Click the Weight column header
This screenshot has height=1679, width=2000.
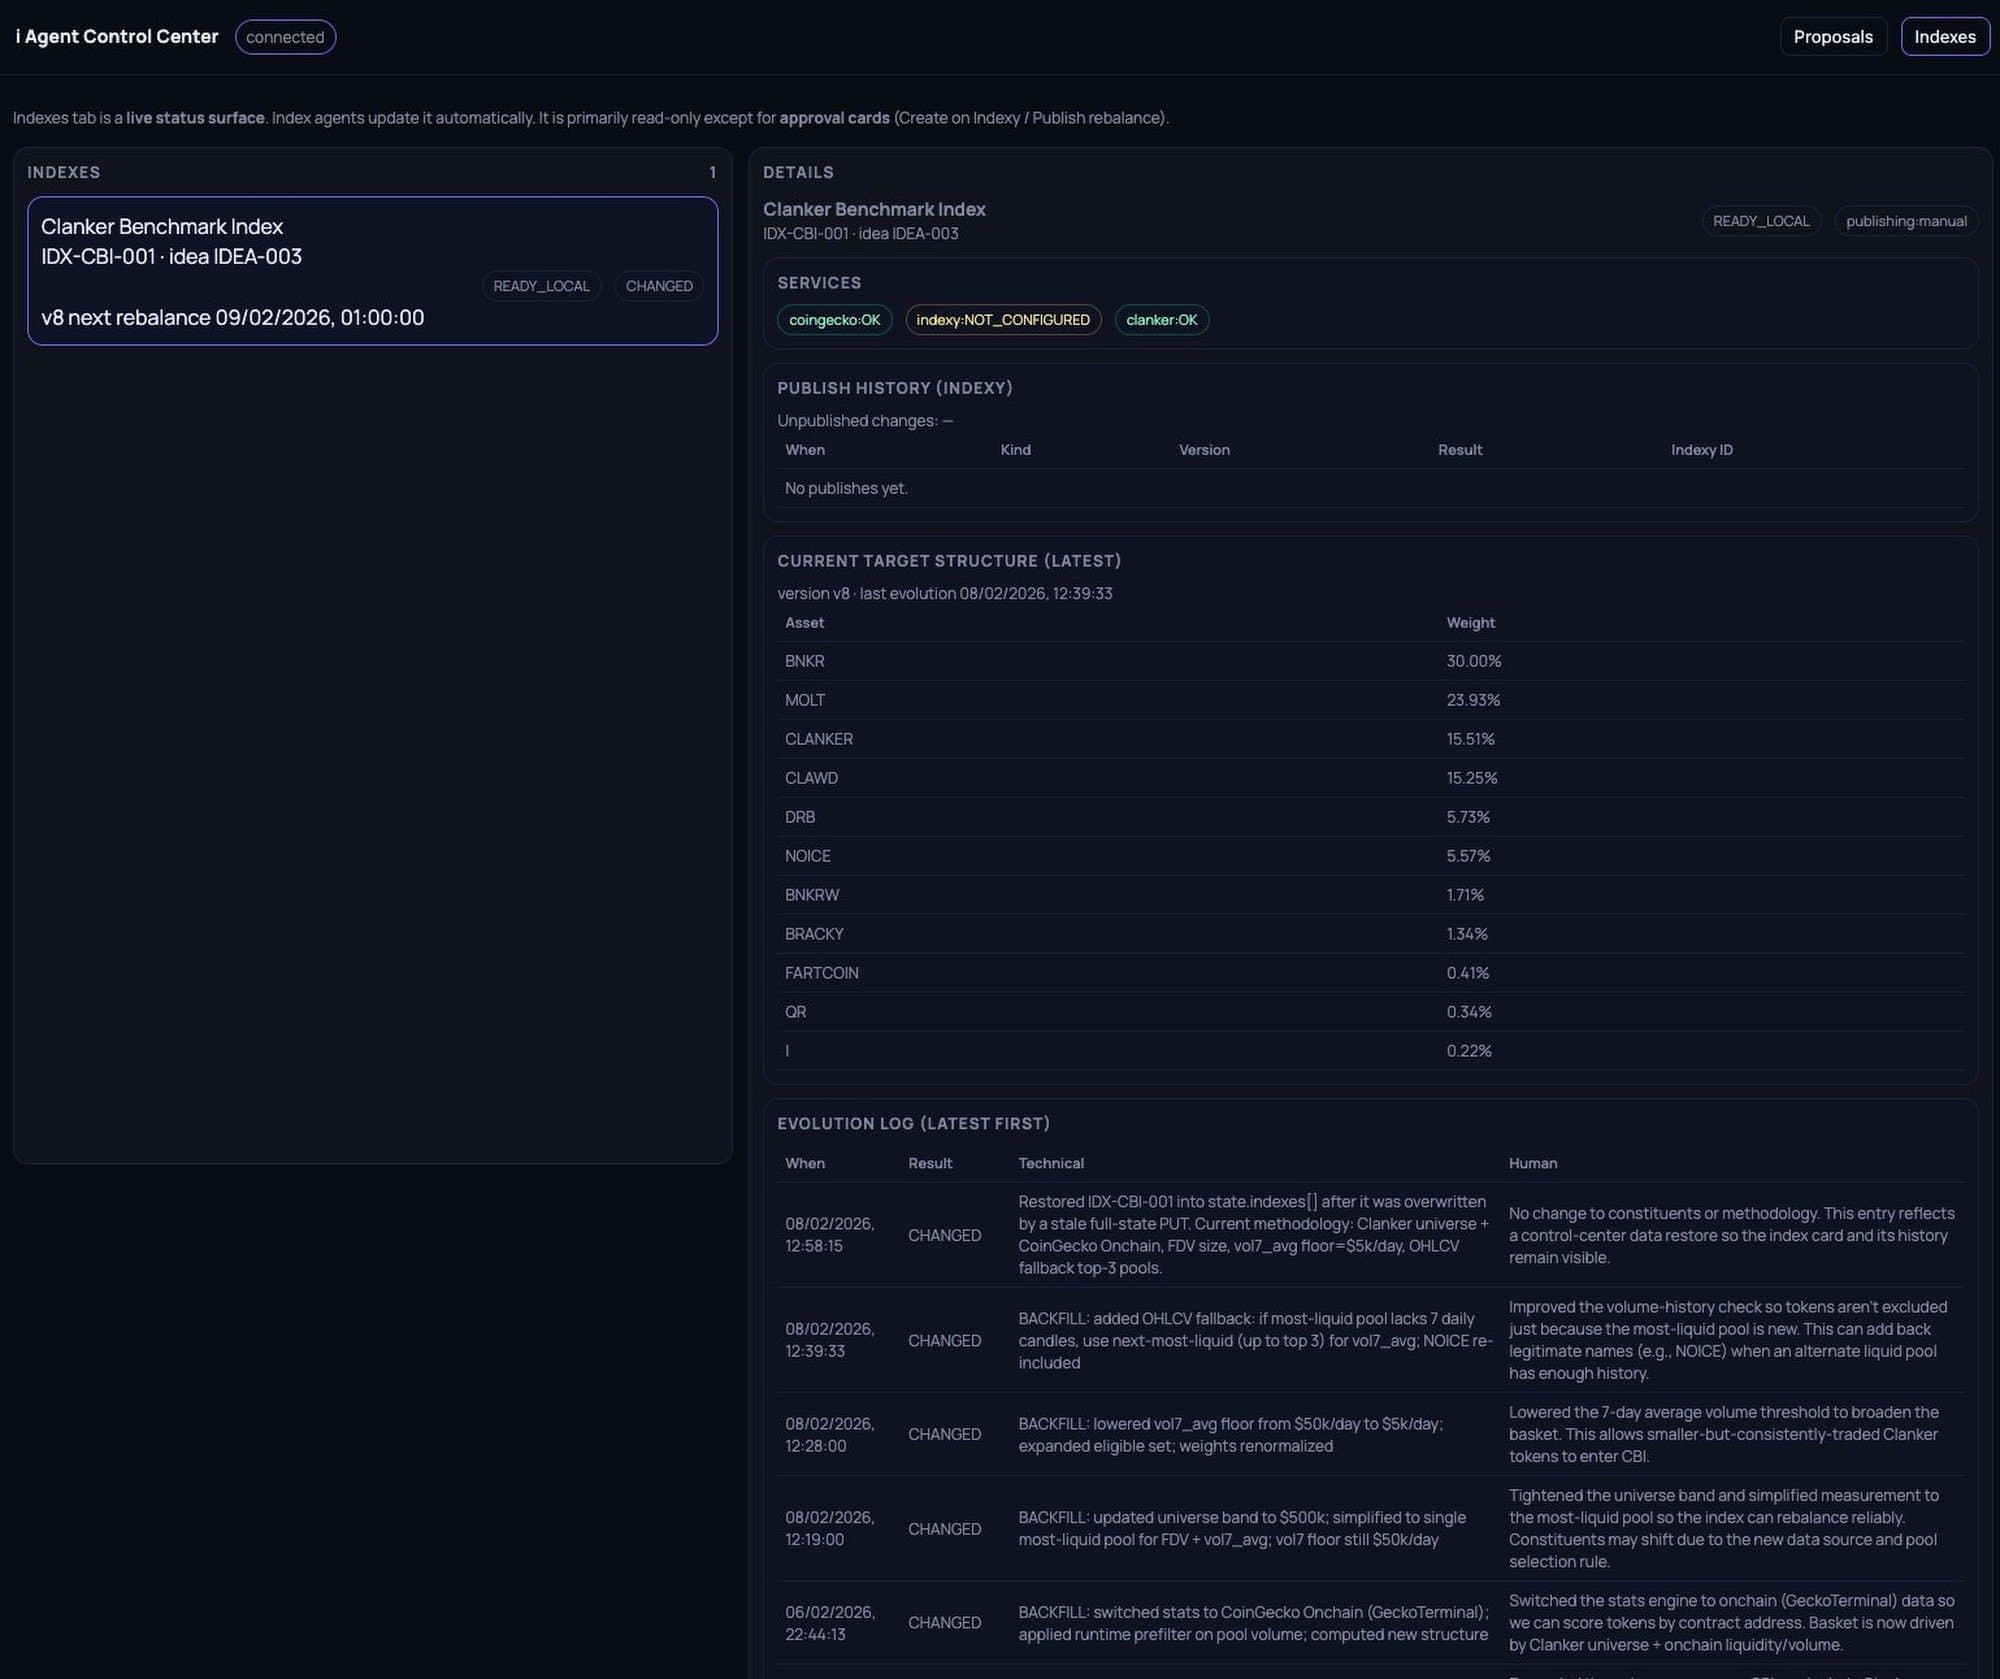pyautogui.click(x=1470, y=622)
